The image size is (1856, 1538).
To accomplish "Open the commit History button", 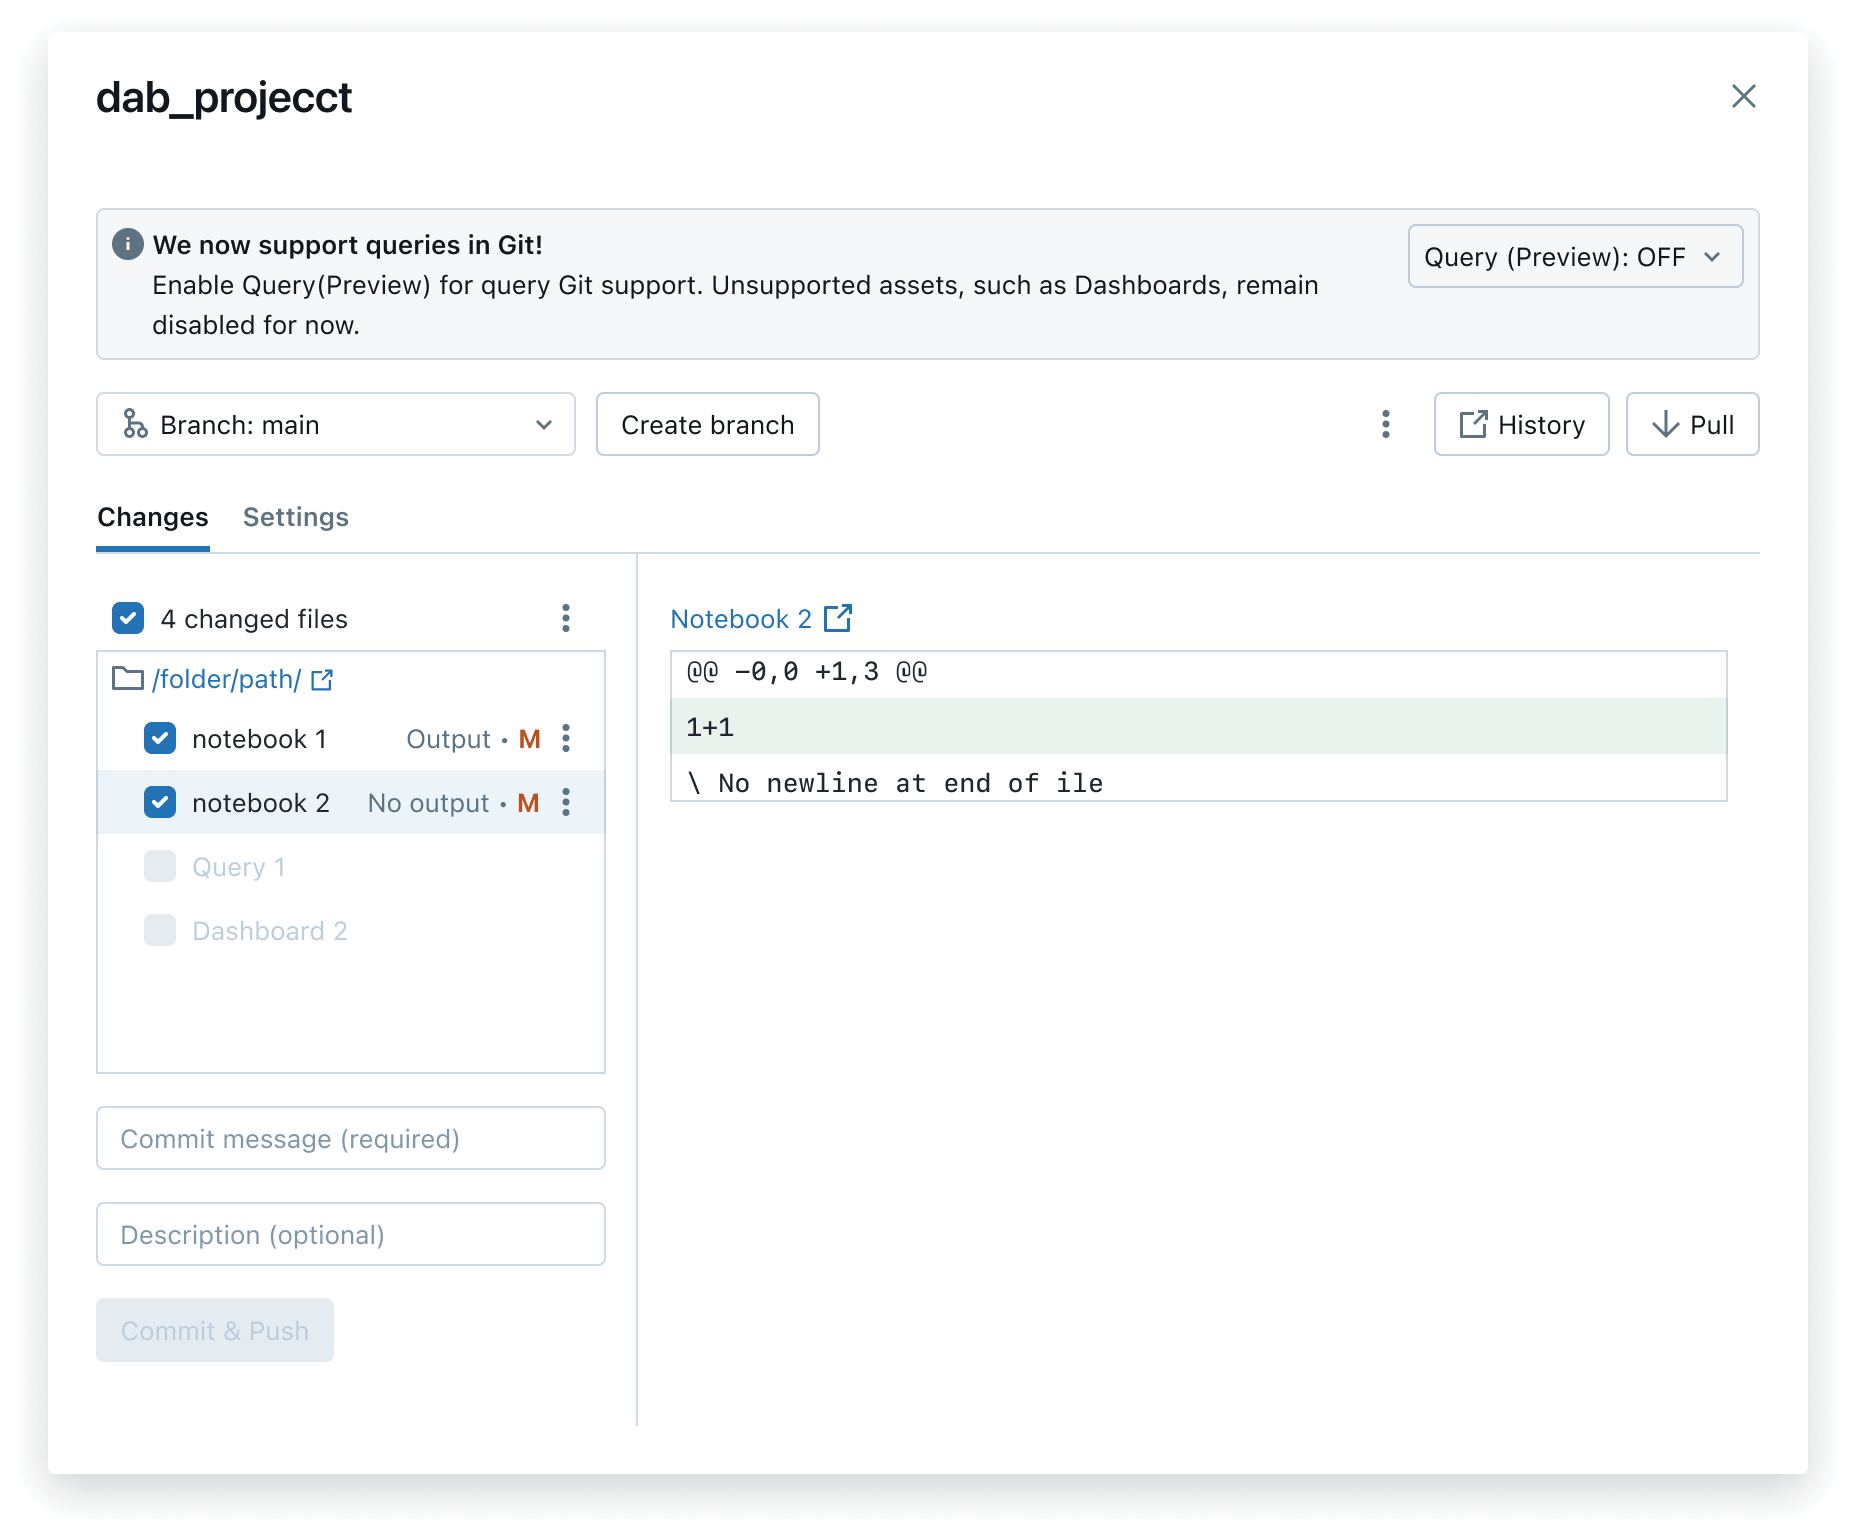I will point(1521,424).
